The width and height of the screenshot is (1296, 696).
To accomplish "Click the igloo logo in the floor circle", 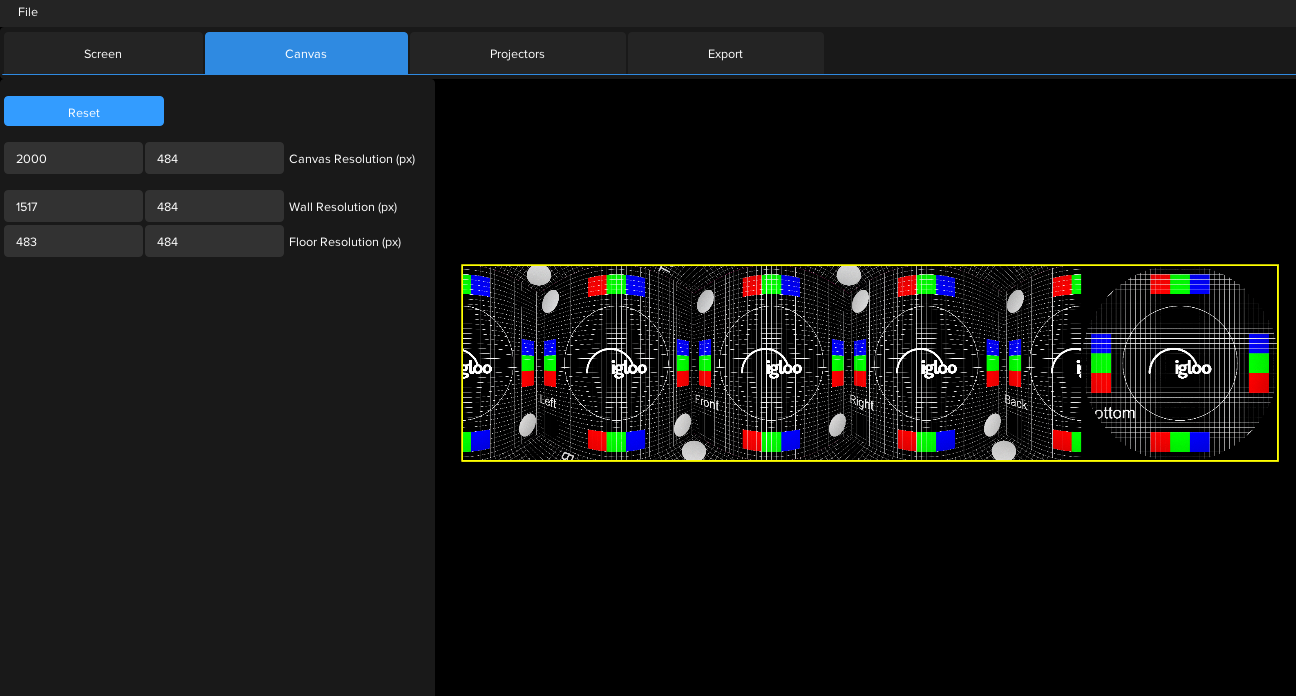I will 1192,368.
